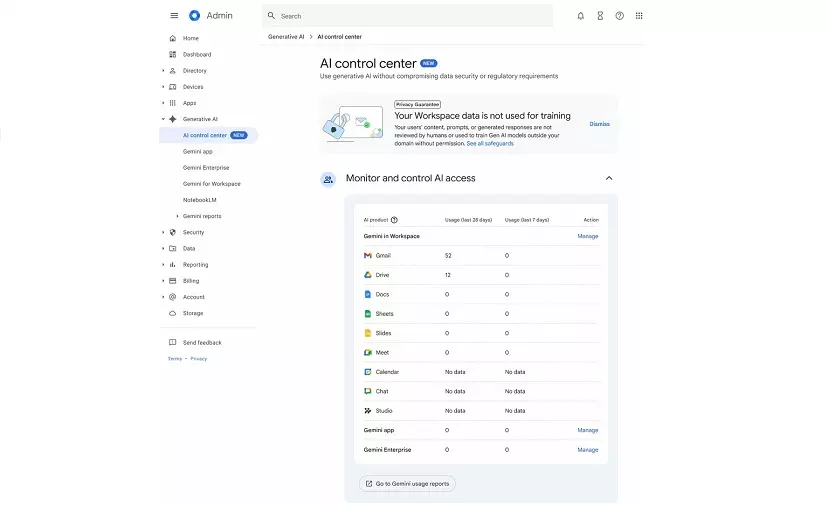The image size is (828, 506).
Task: Click the Directory person icon
Action: click(173, 70)
